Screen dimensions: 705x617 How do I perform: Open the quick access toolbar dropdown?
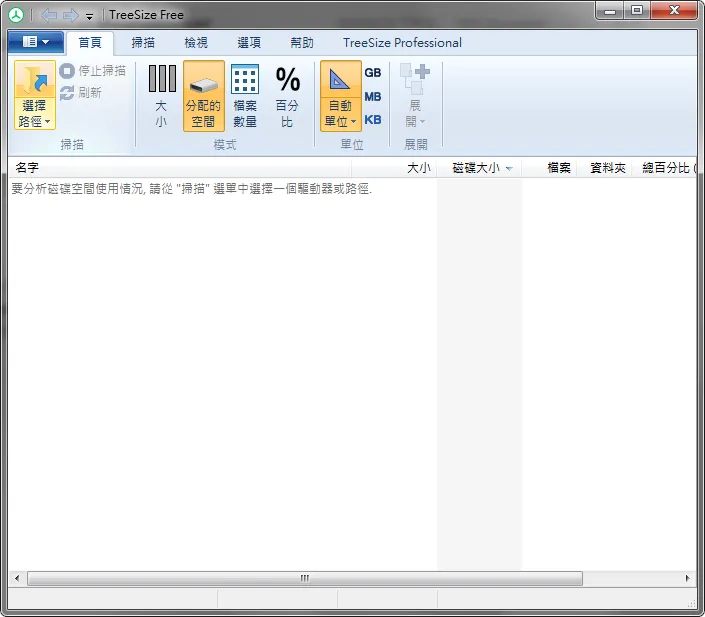pos(89,17)
